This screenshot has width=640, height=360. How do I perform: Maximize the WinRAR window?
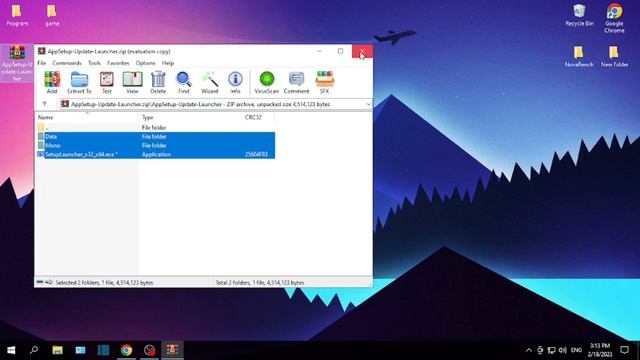pos(340,51)
